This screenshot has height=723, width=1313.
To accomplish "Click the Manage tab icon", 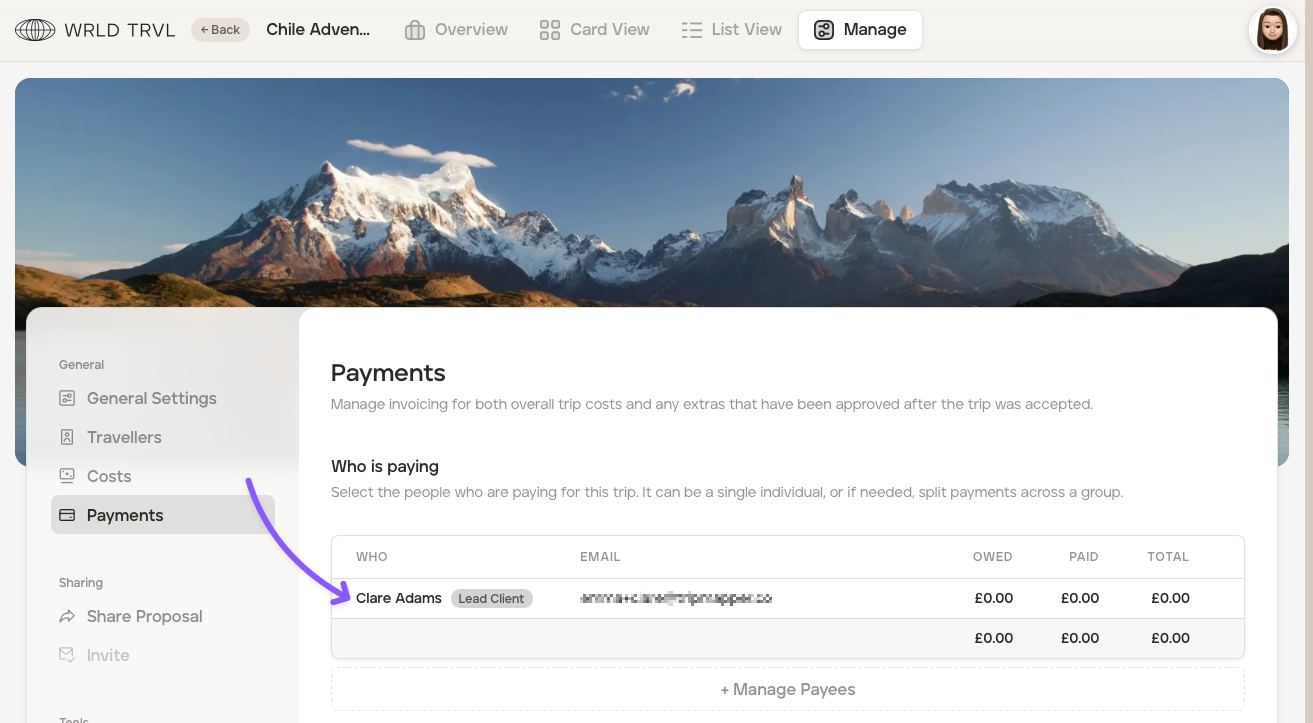I will [824, 30].
